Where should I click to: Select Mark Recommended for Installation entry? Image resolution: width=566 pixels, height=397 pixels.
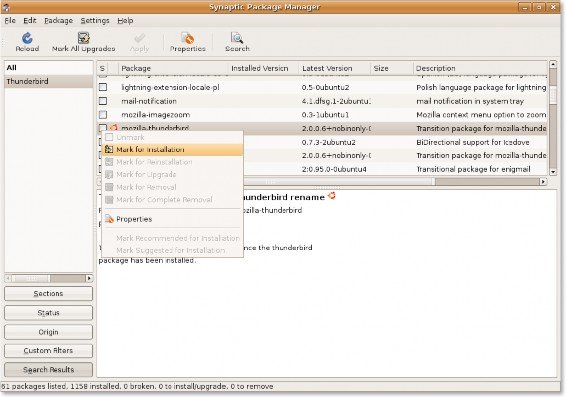point(172,238)
